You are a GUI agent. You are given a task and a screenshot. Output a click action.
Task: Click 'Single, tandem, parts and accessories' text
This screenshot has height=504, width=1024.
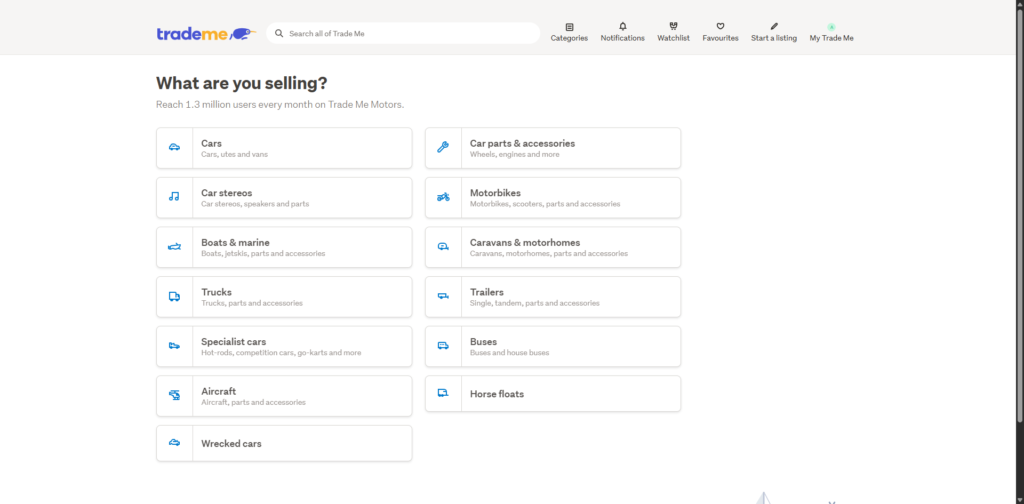pyautogui.click(x=535, y=304)
